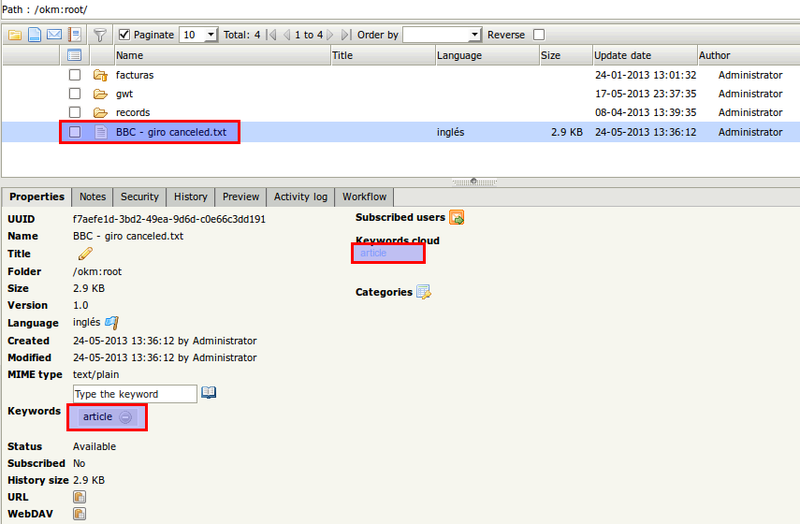Viewport: 800px width, 524px height.
Task: Click the create folder toolbar icon
Action: click(x=15, y=35)
